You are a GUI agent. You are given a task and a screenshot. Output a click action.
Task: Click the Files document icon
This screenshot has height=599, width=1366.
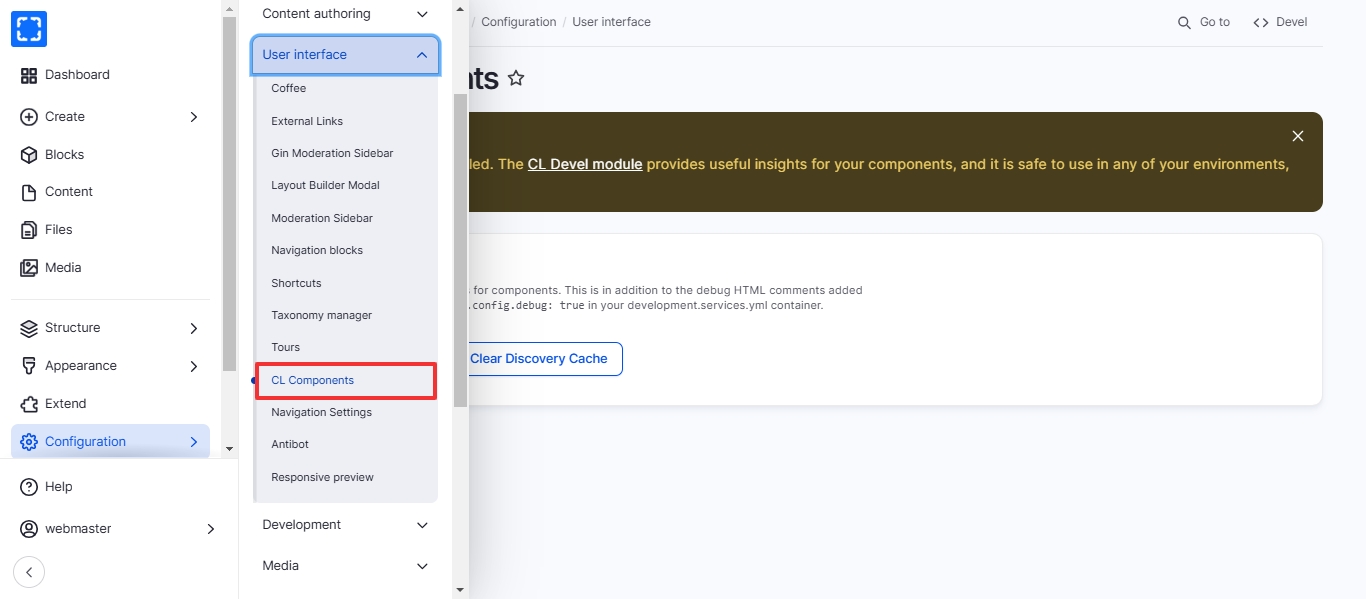29,230
